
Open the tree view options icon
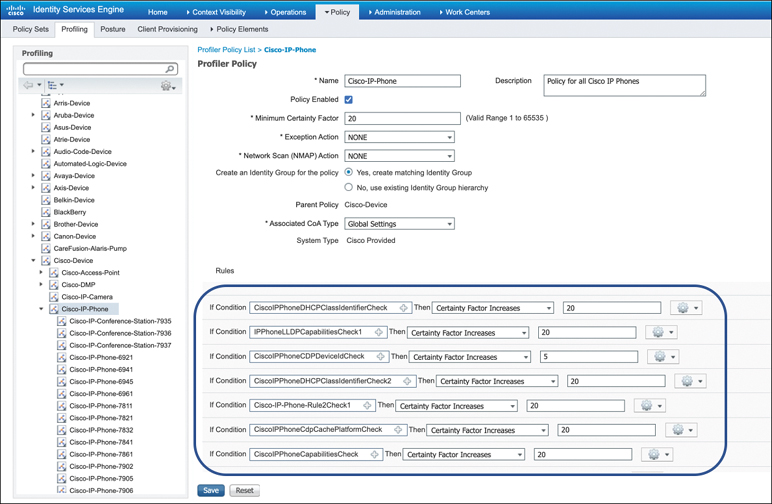coord(53,86)
